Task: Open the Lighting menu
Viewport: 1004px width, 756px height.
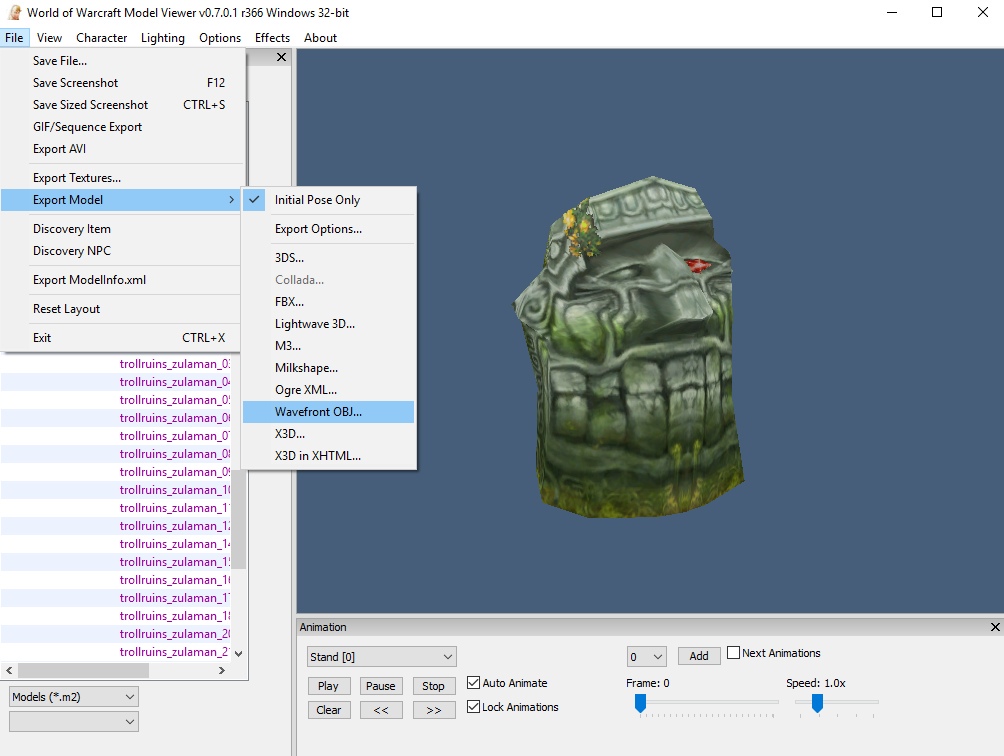Action: coord(163,38)
